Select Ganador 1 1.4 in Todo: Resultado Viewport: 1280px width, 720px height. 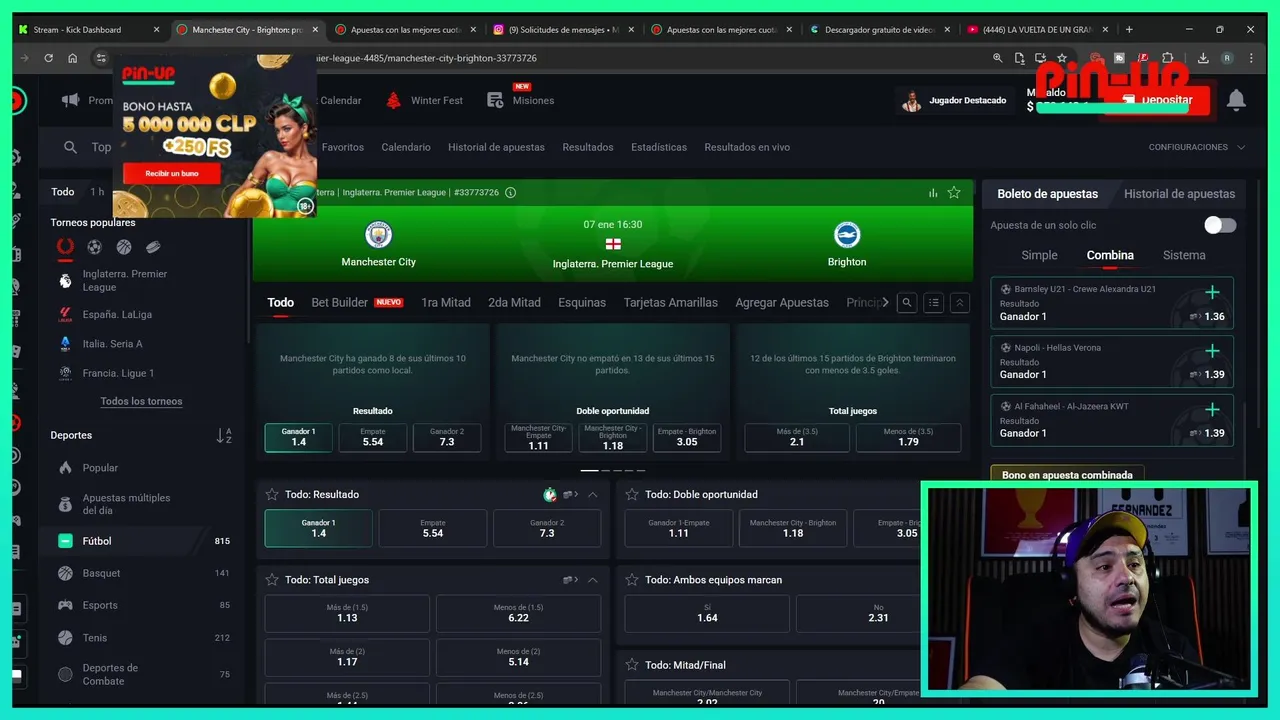point(318,528)
